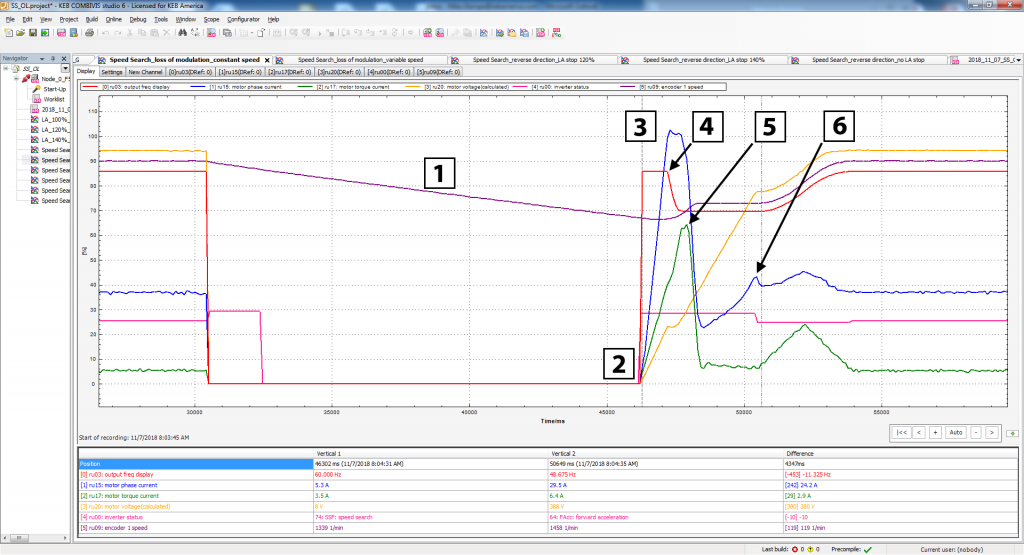Collapse the SS_OL project tree node
The image size is (1024, 555).
(6, 68)
